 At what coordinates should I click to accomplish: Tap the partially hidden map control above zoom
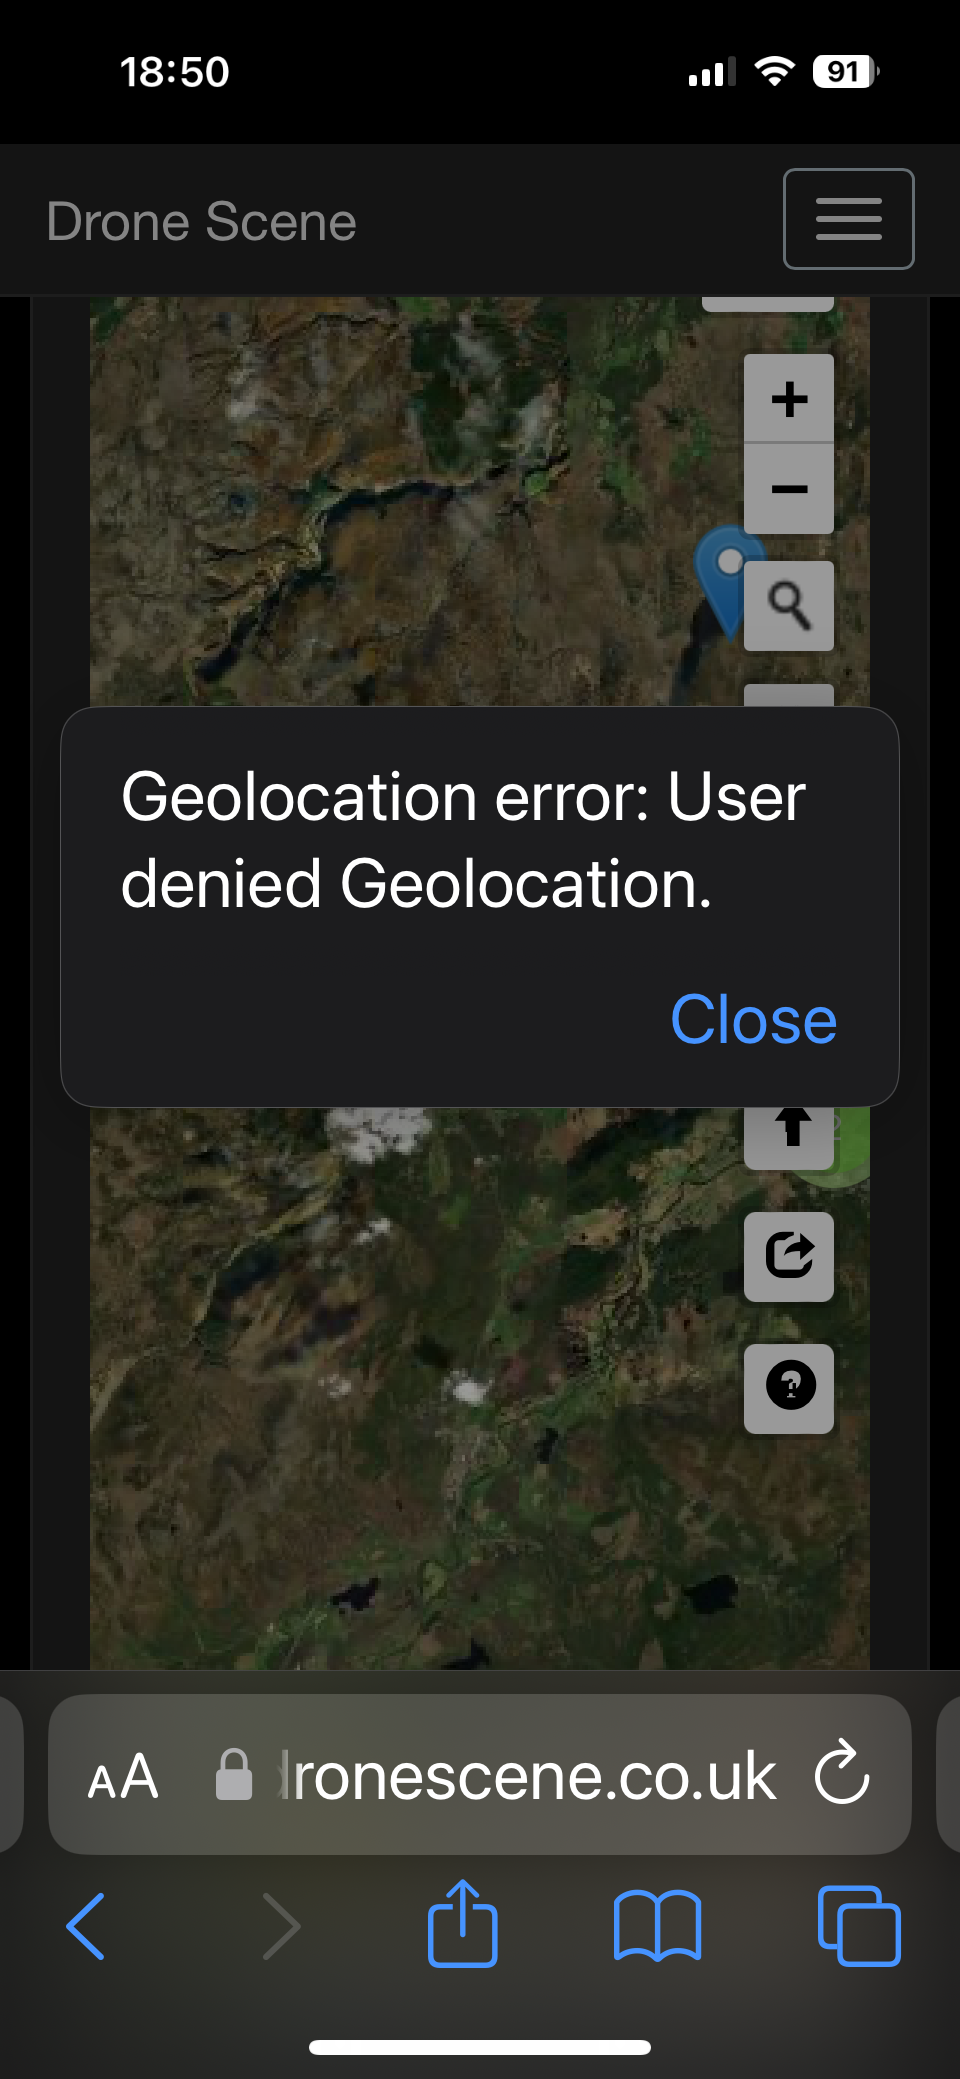(768, 304)
